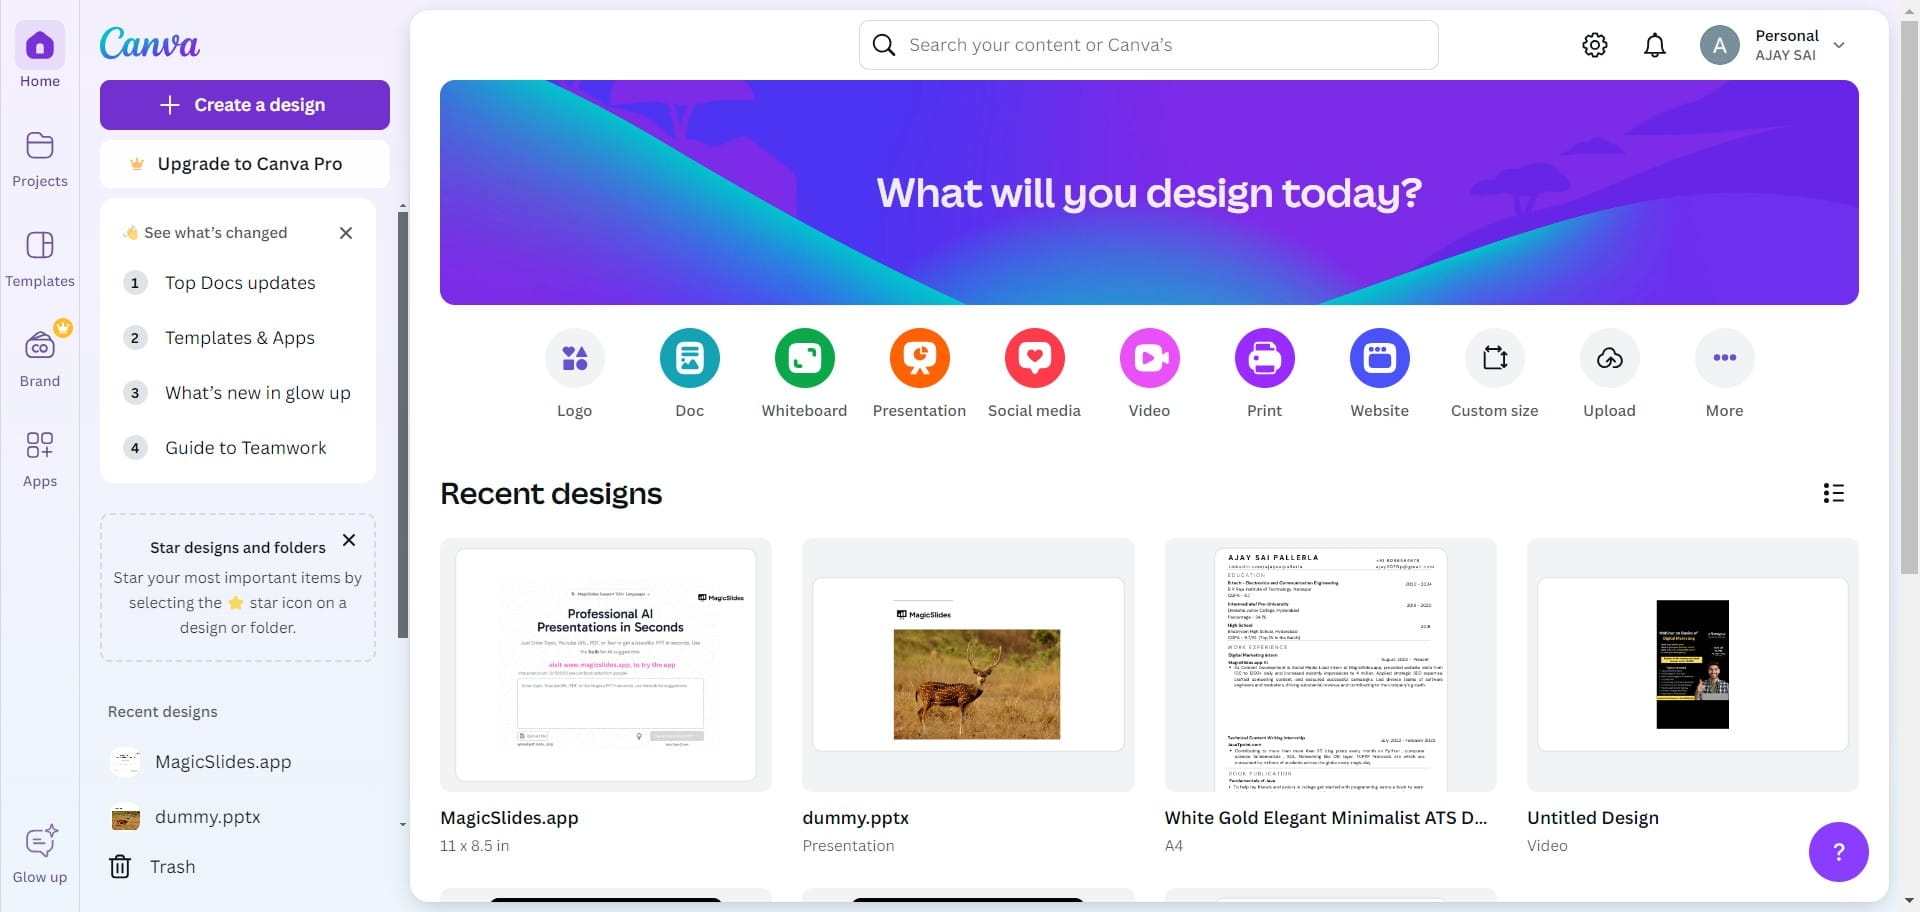Open the Whiteboard design type

pos(804,358)
